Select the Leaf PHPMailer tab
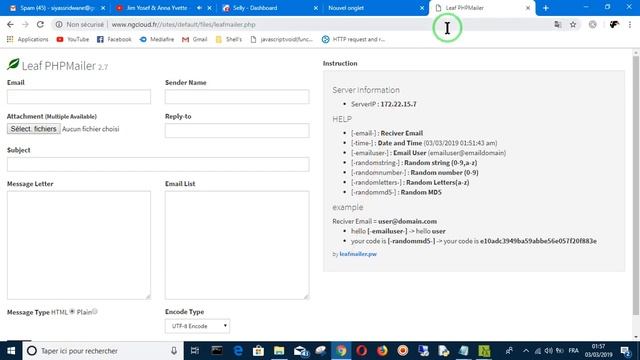Image resolution: width=640 pixels, height=360 pixels. tap(464, 8)
